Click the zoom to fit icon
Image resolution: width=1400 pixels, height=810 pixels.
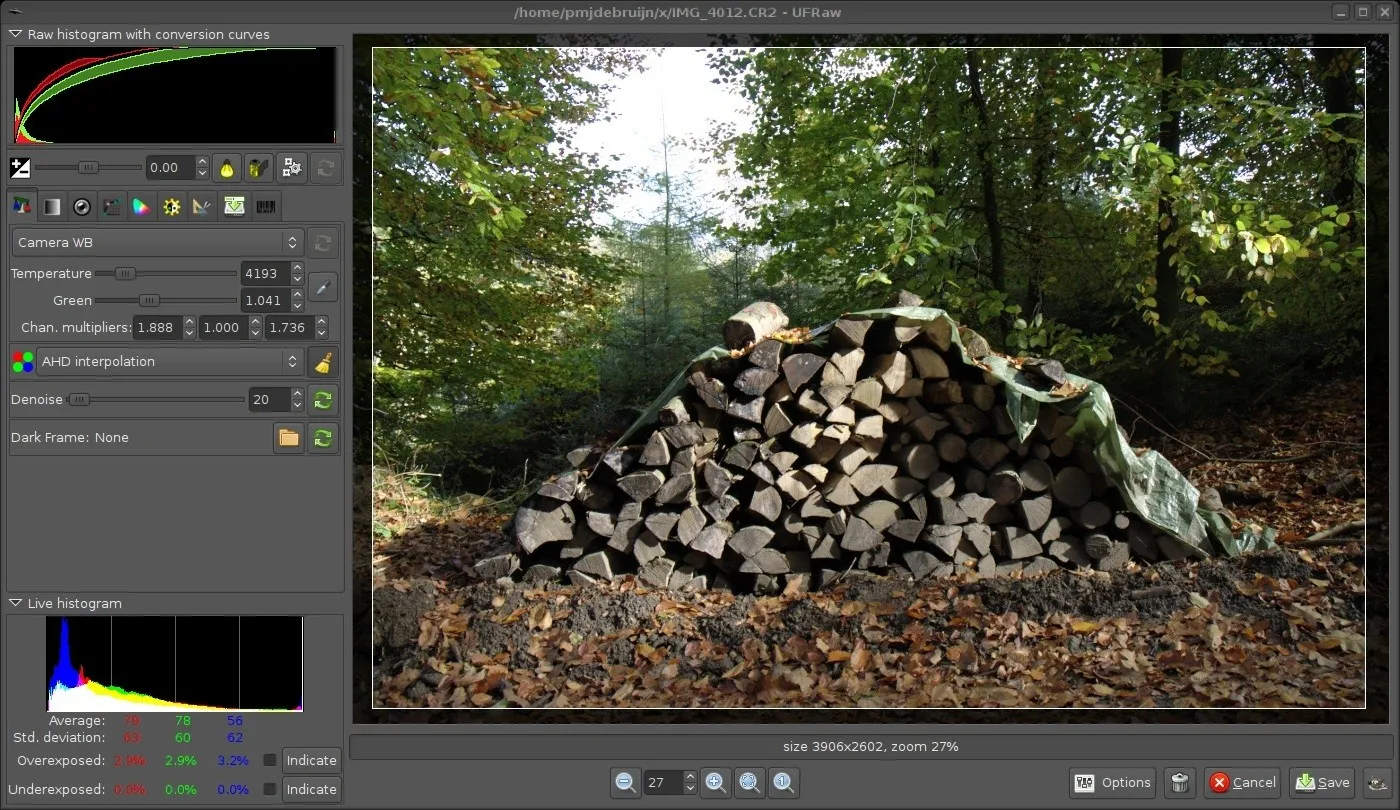point(749,783)
